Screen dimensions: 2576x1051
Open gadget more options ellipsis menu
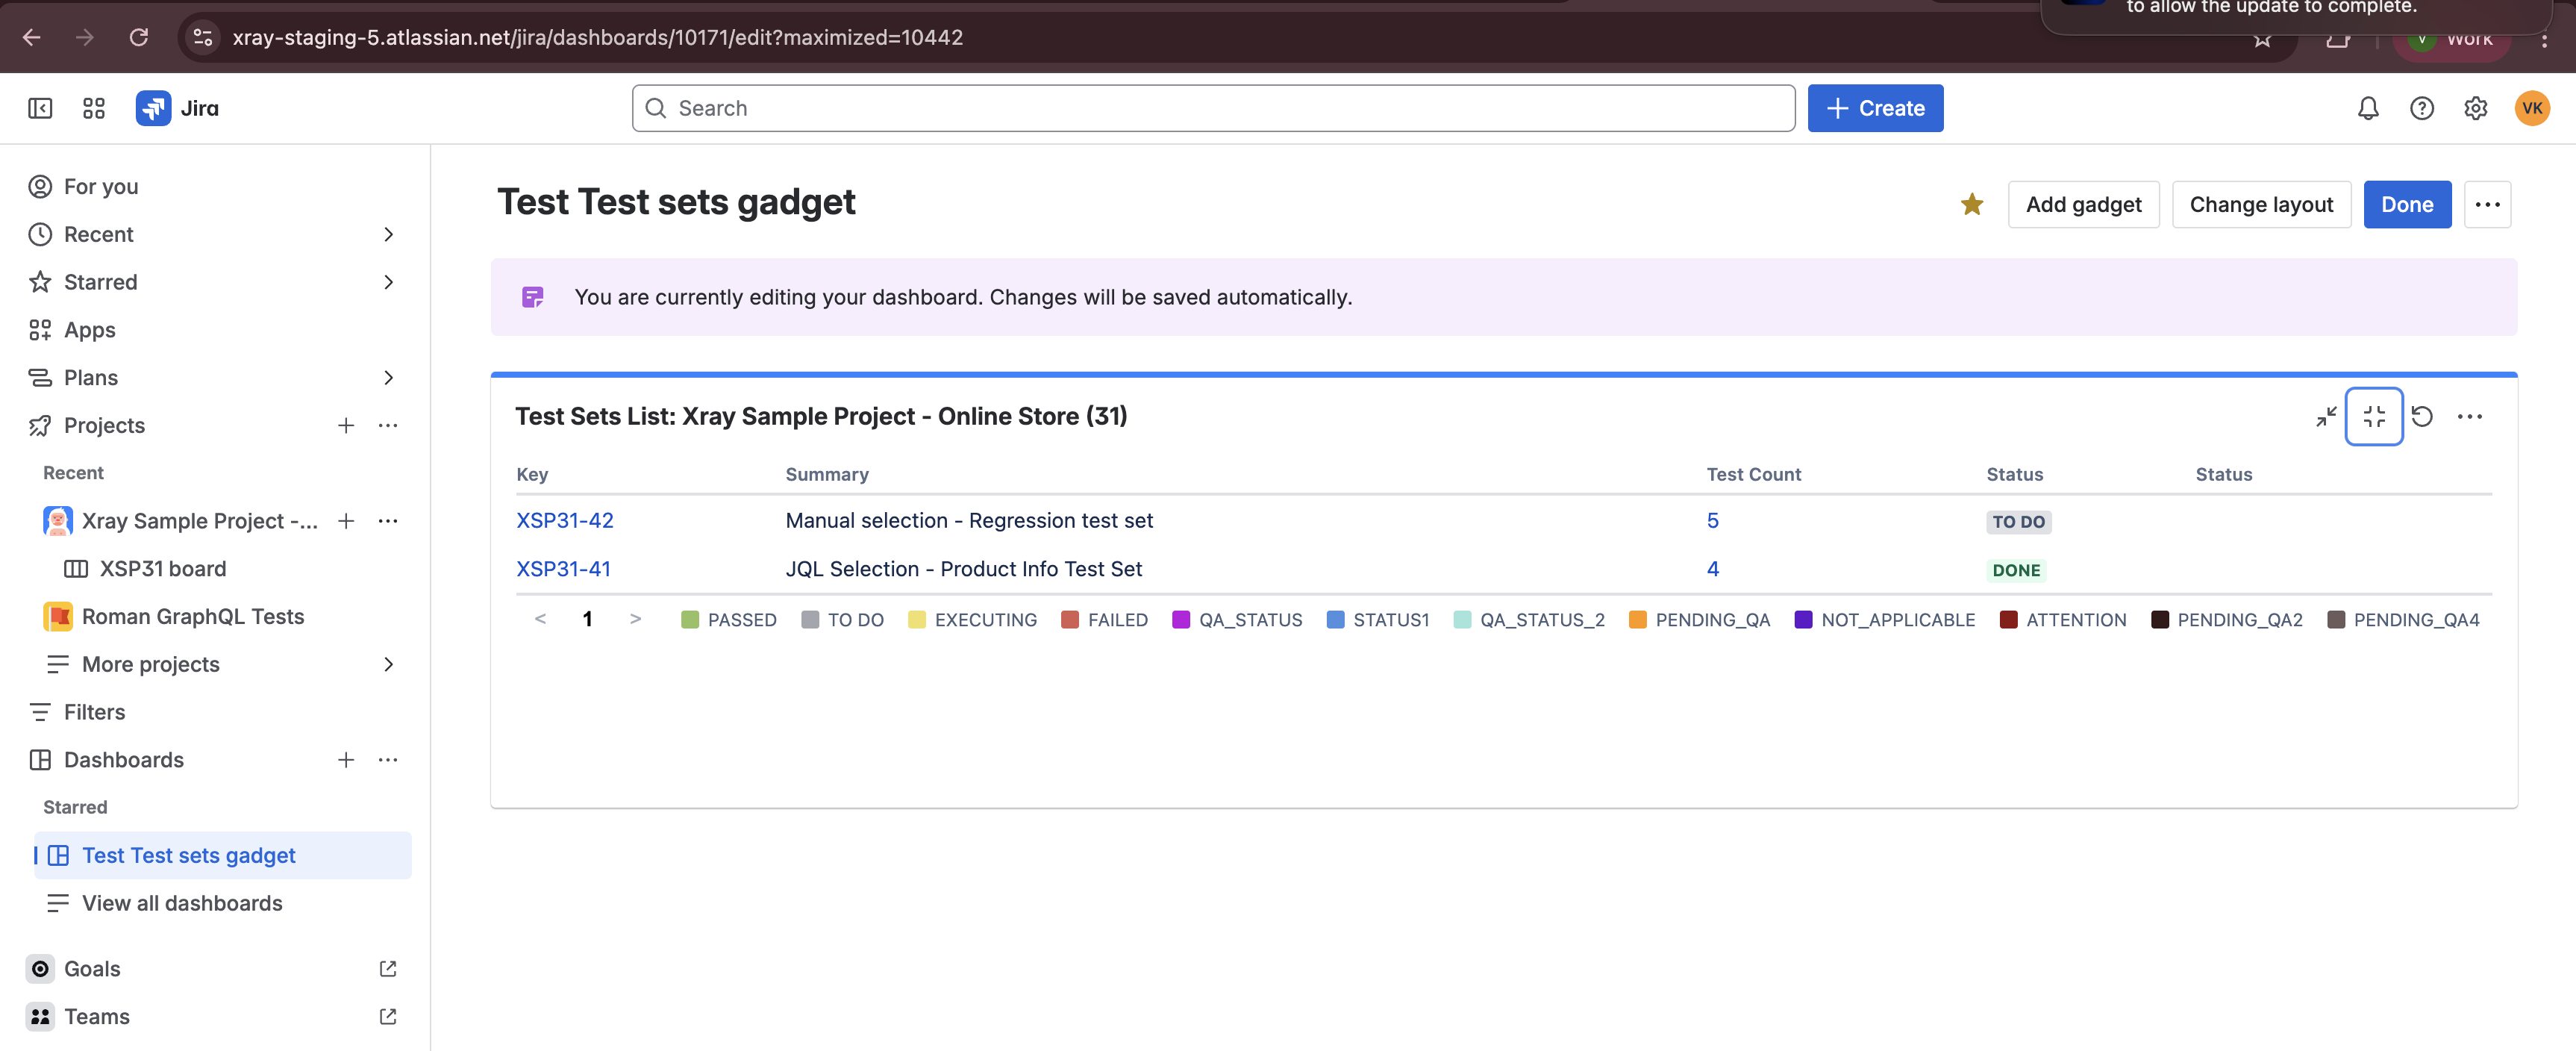(2469, 416)
